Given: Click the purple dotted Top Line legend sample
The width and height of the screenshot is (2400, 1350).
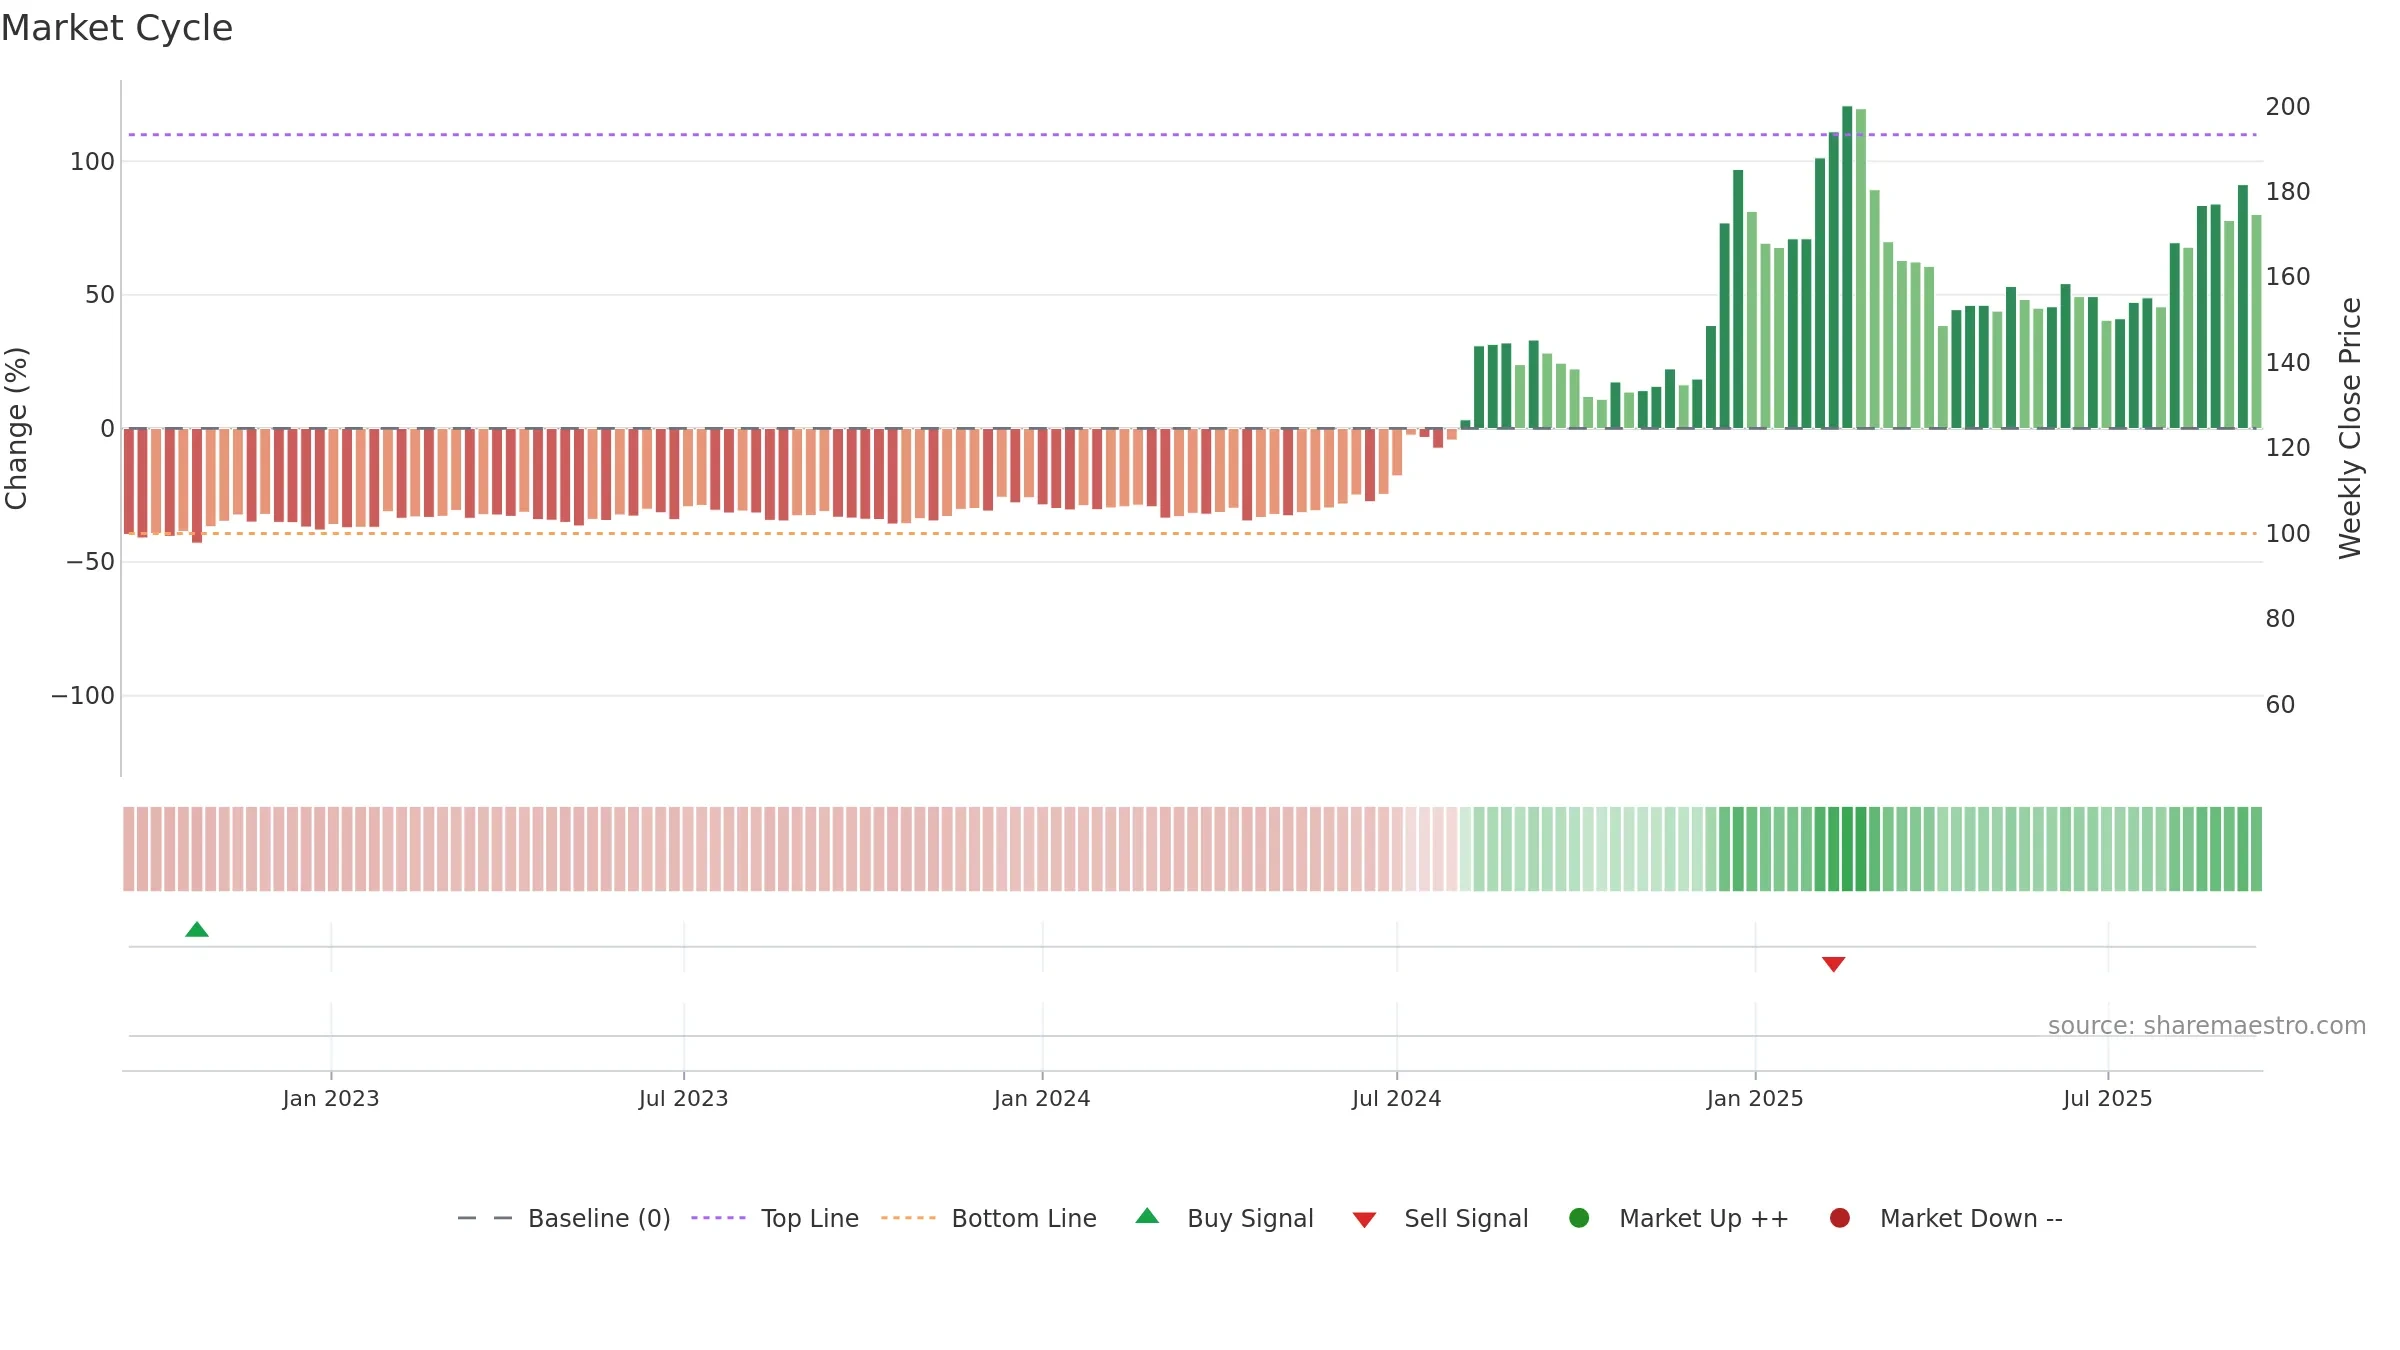Looking at the screenshot, I should [718, 1218].
